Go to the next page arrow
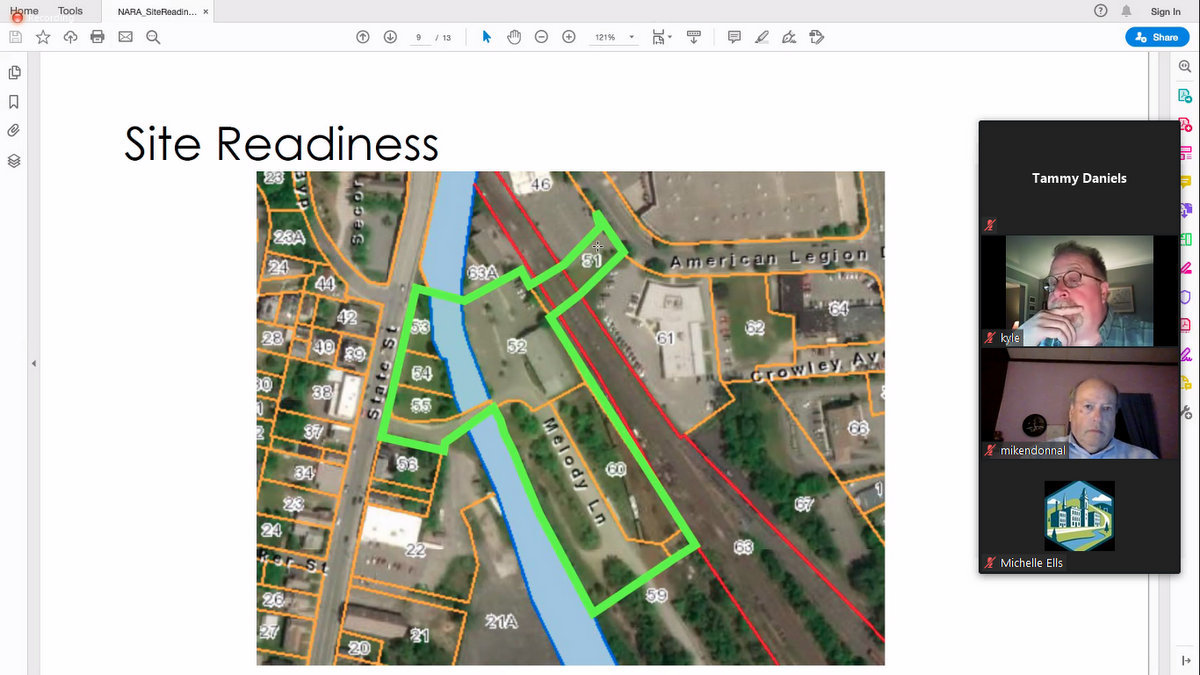 pos(390,37)
